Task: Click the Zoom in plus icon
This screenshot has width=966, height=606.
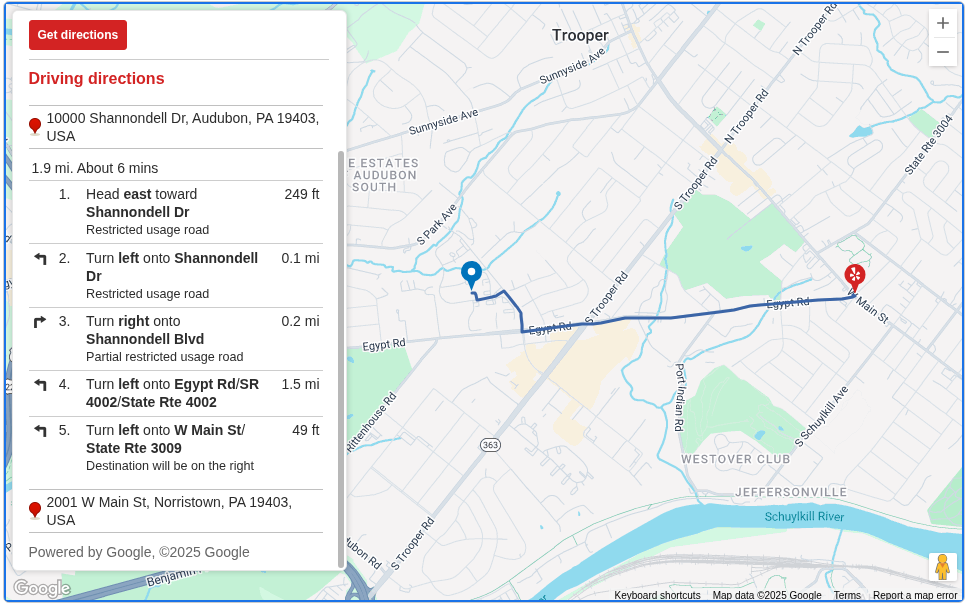Action: [942, 22]
